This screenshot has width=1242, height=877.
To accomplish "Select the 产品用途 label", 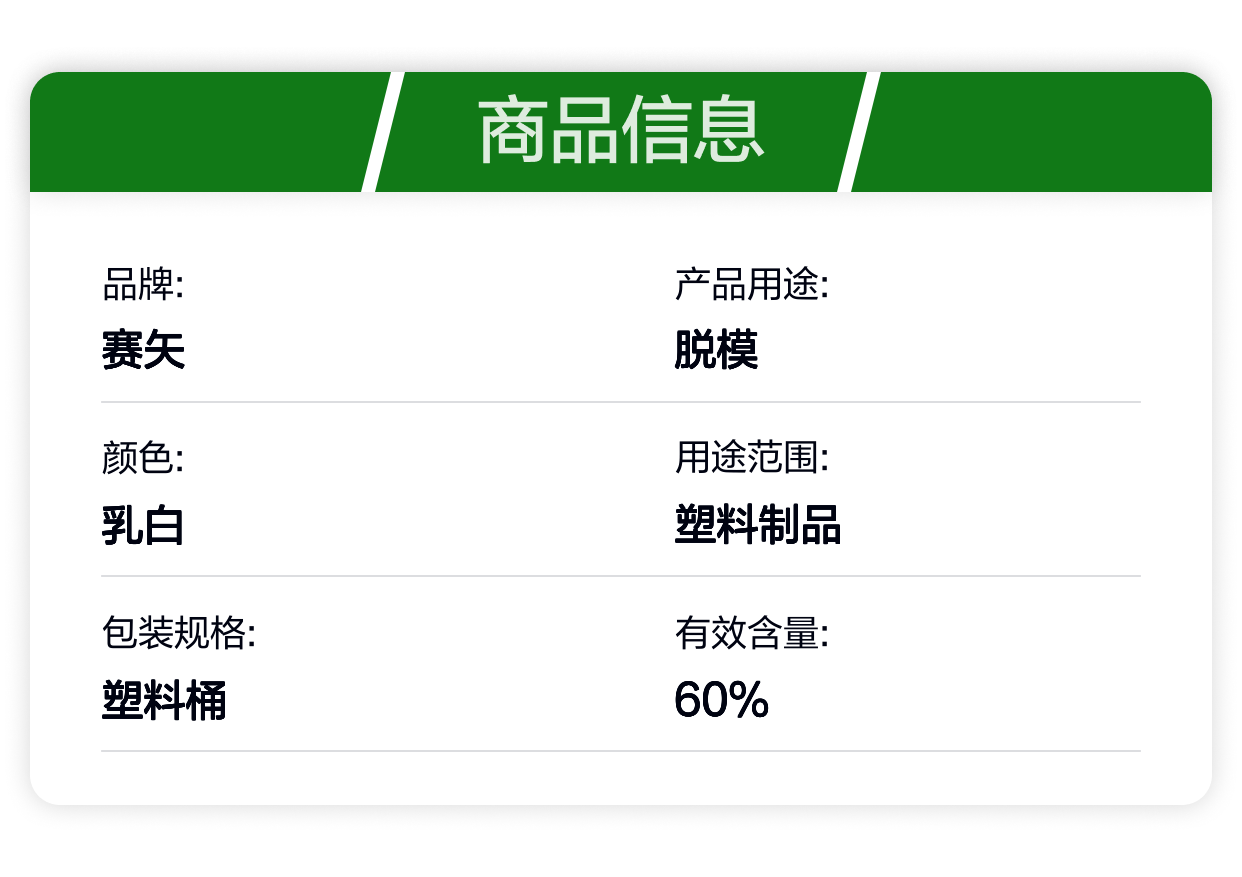I will pyautogui.click(x=752, y=285).
